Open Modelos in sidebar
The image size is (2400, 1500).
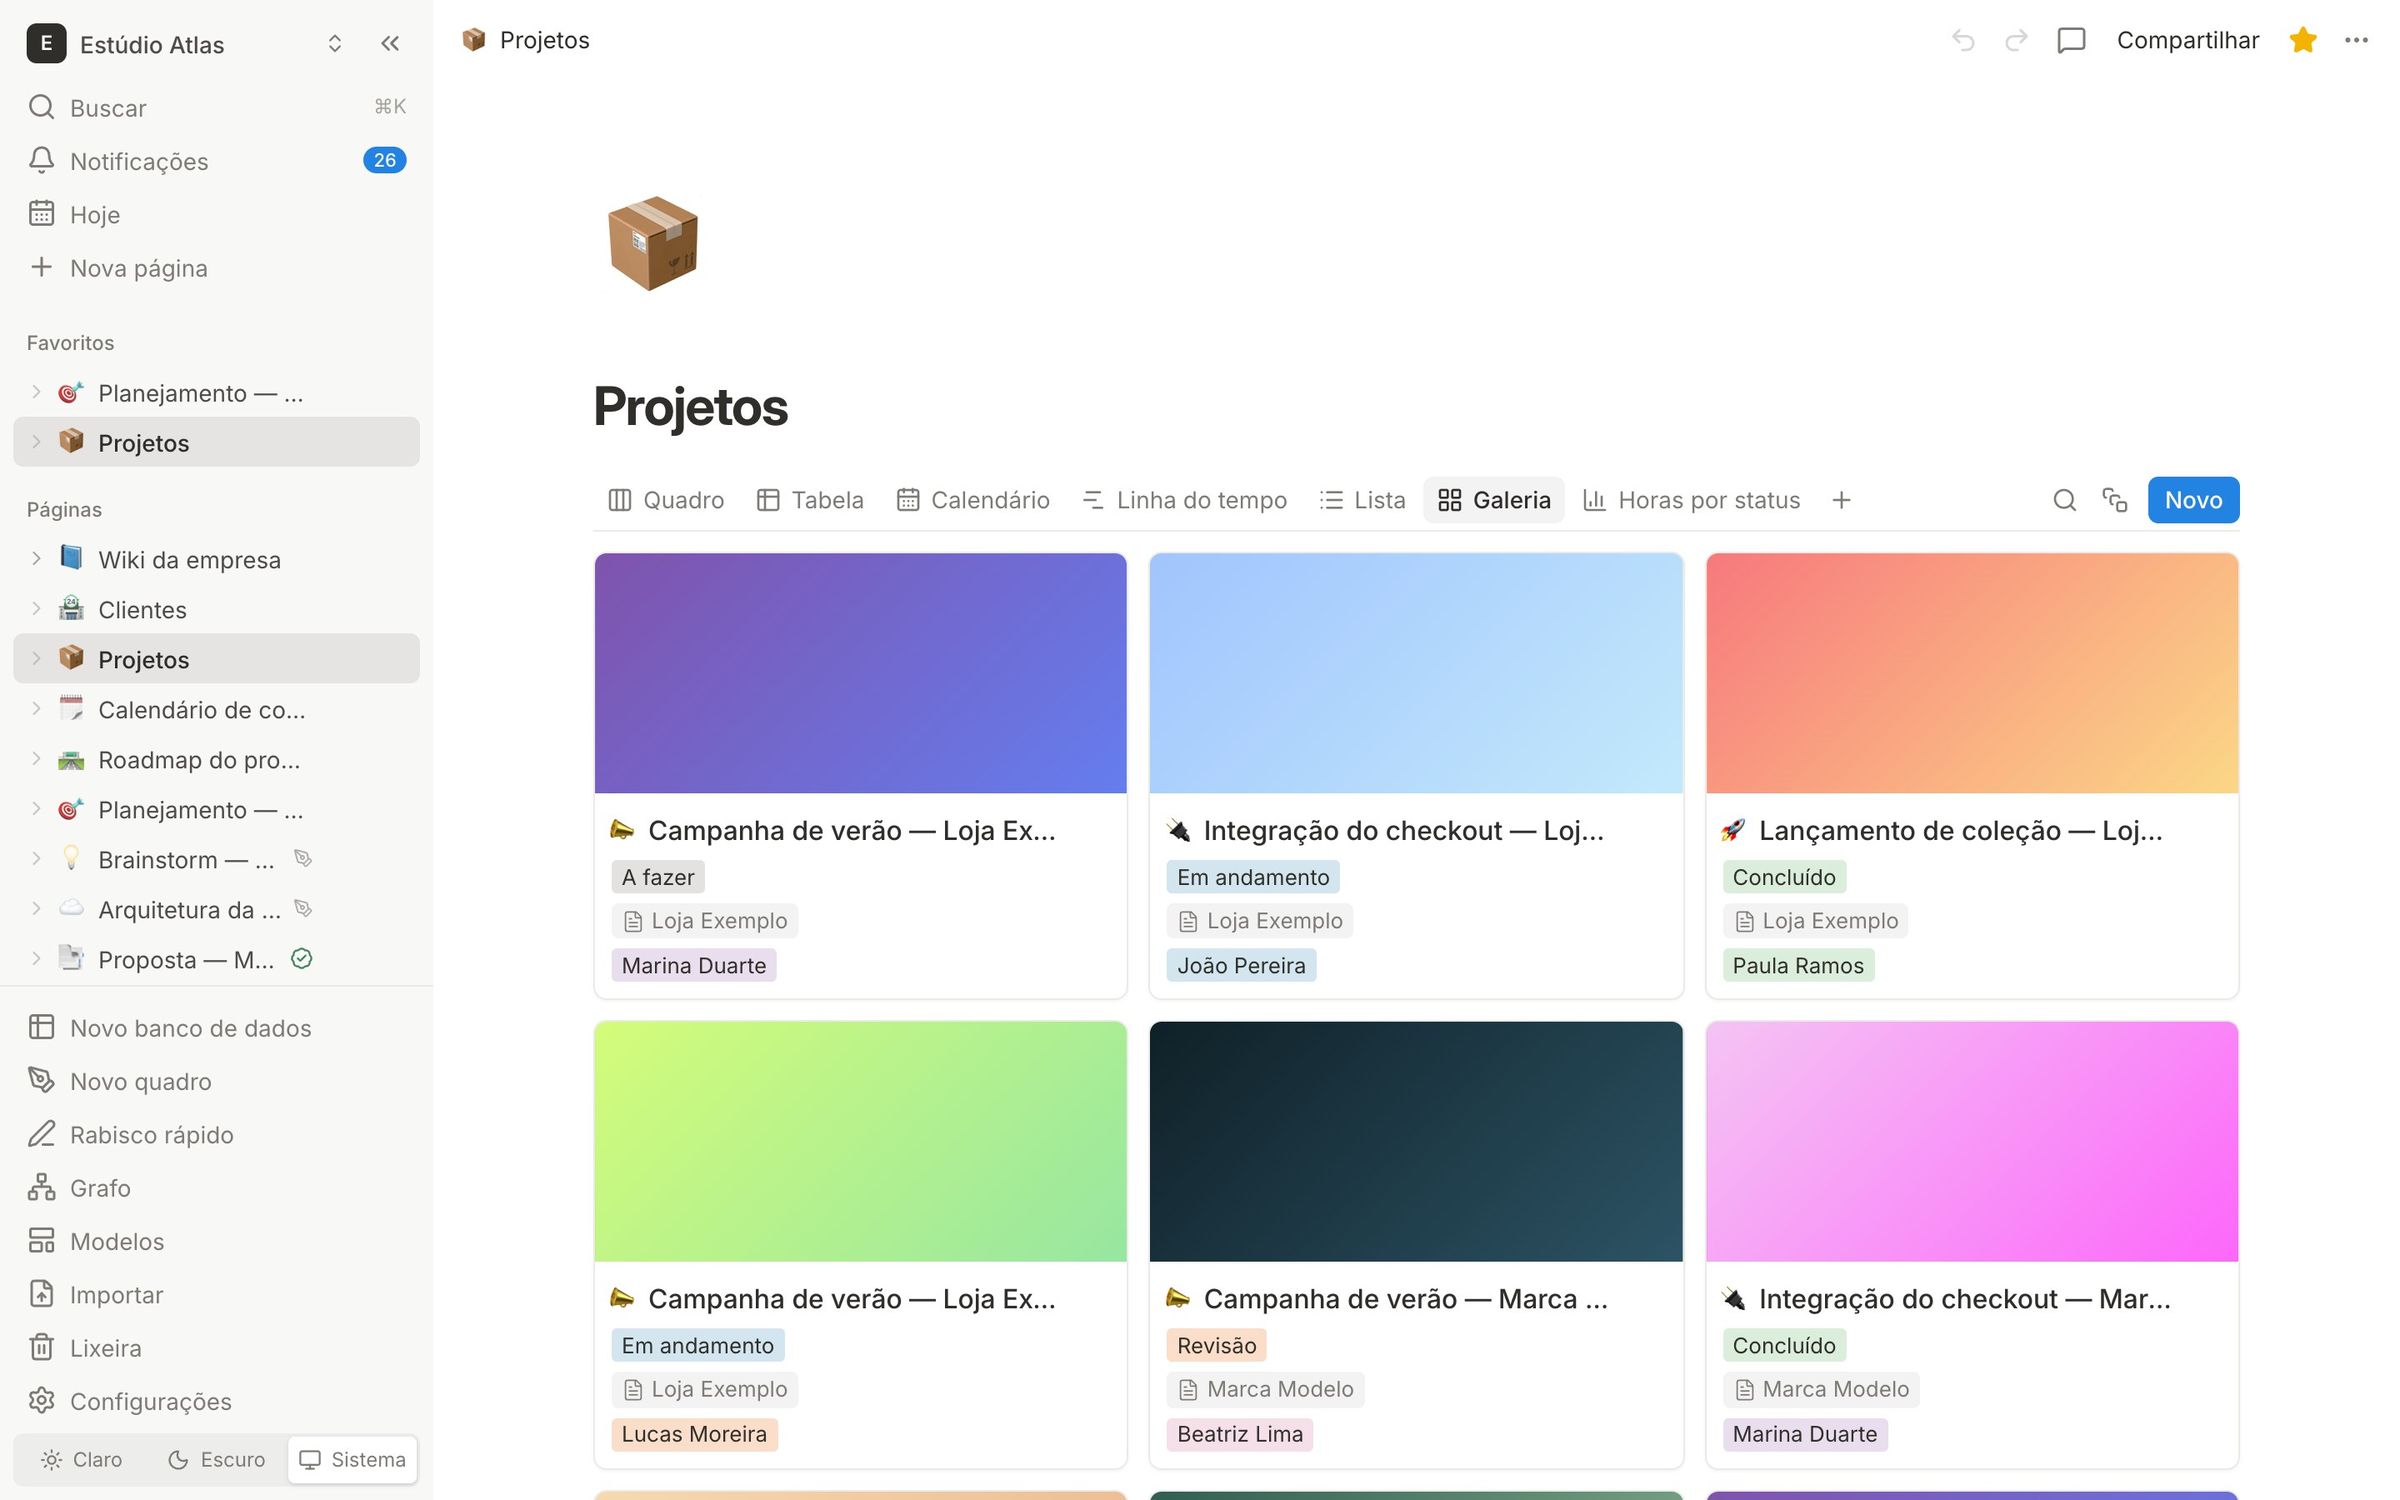pyautogui.click(x=216, y=1241)
